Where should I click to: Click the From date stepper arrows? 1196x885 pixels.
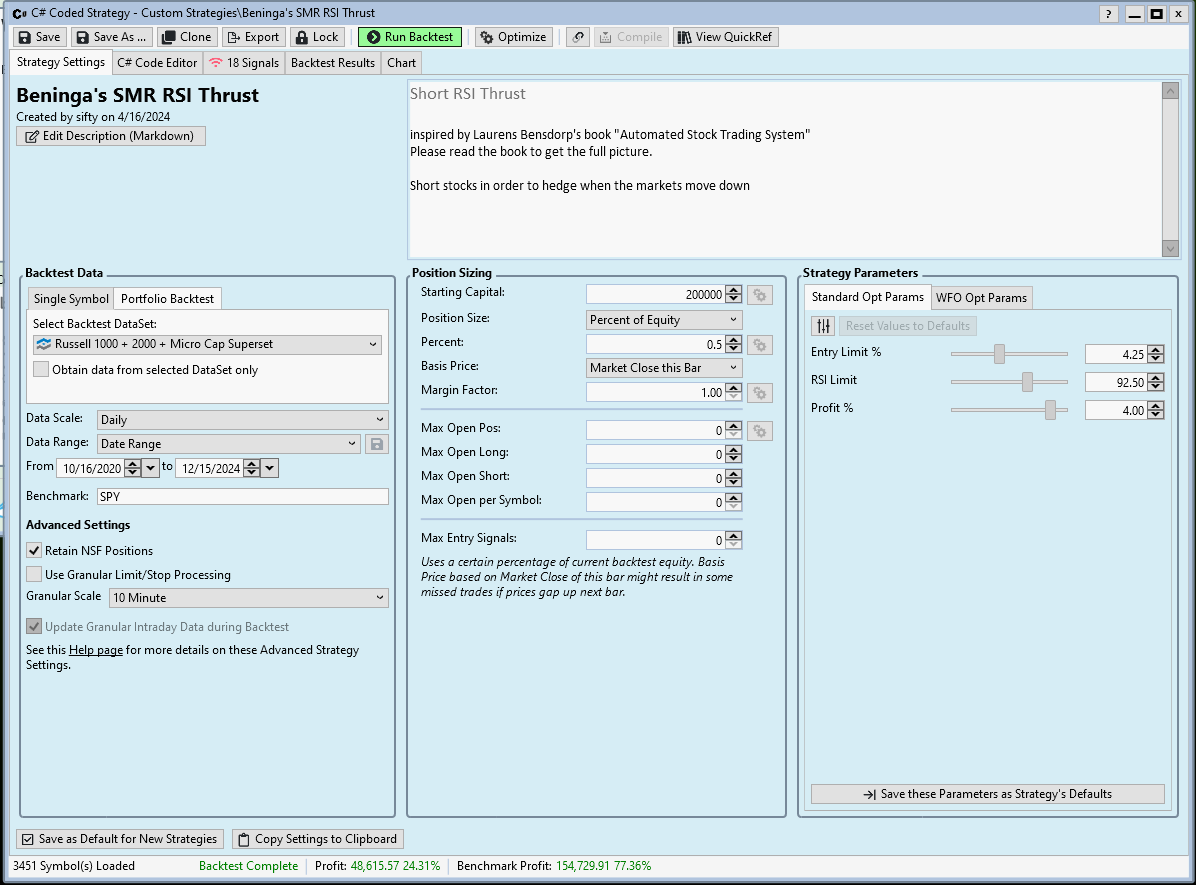point(132,468)
